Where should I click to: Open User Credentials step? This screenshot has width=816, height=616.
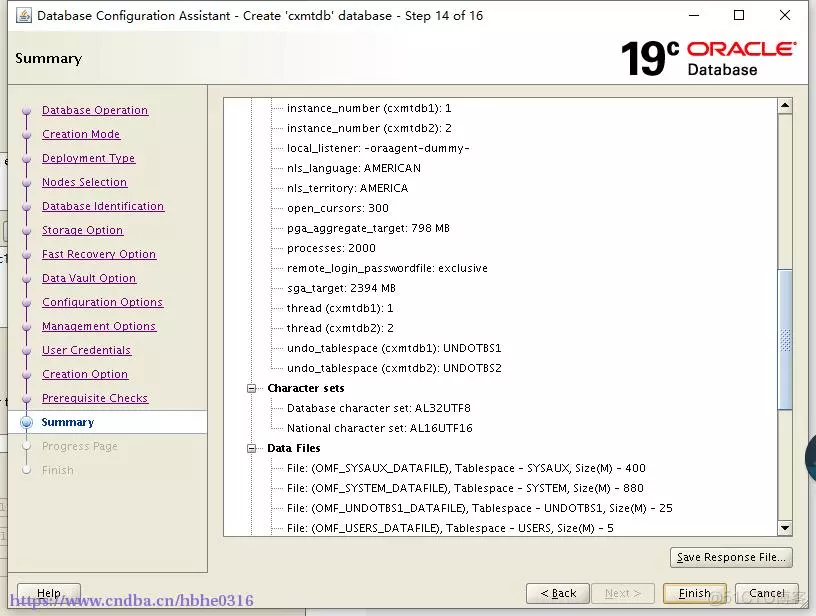click(86, 350)
